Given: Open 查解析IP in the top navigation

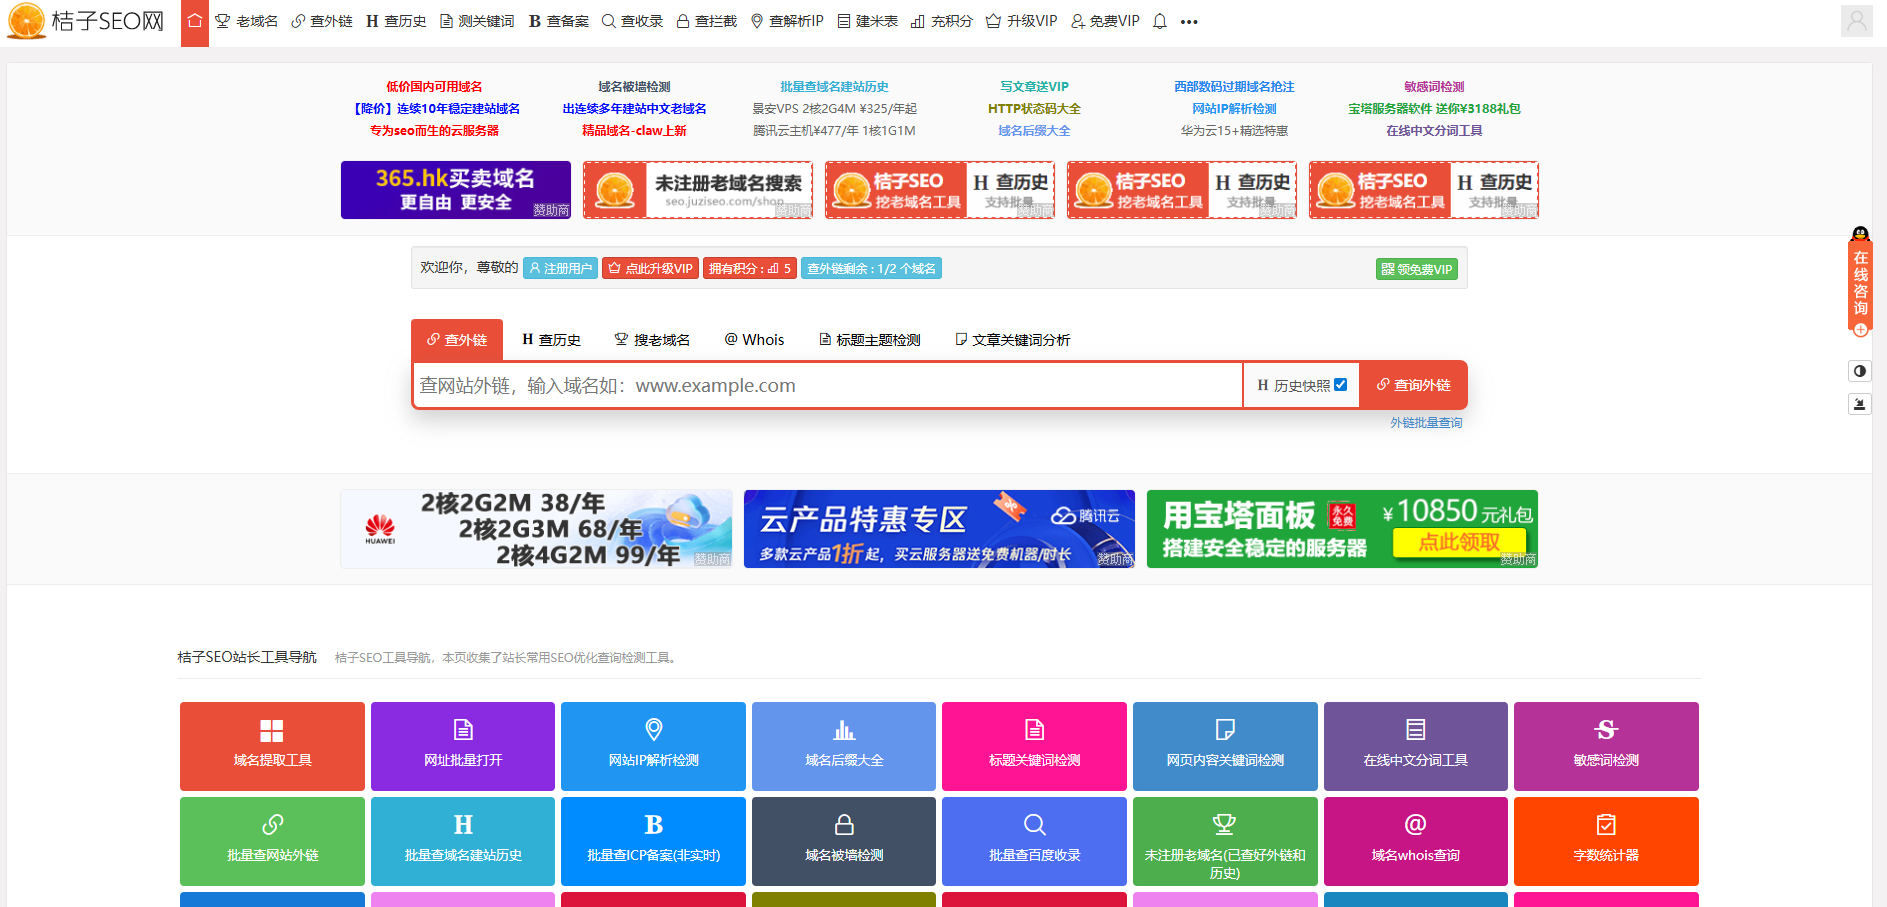Looking at the screenshot, I should tap(787, 22).
